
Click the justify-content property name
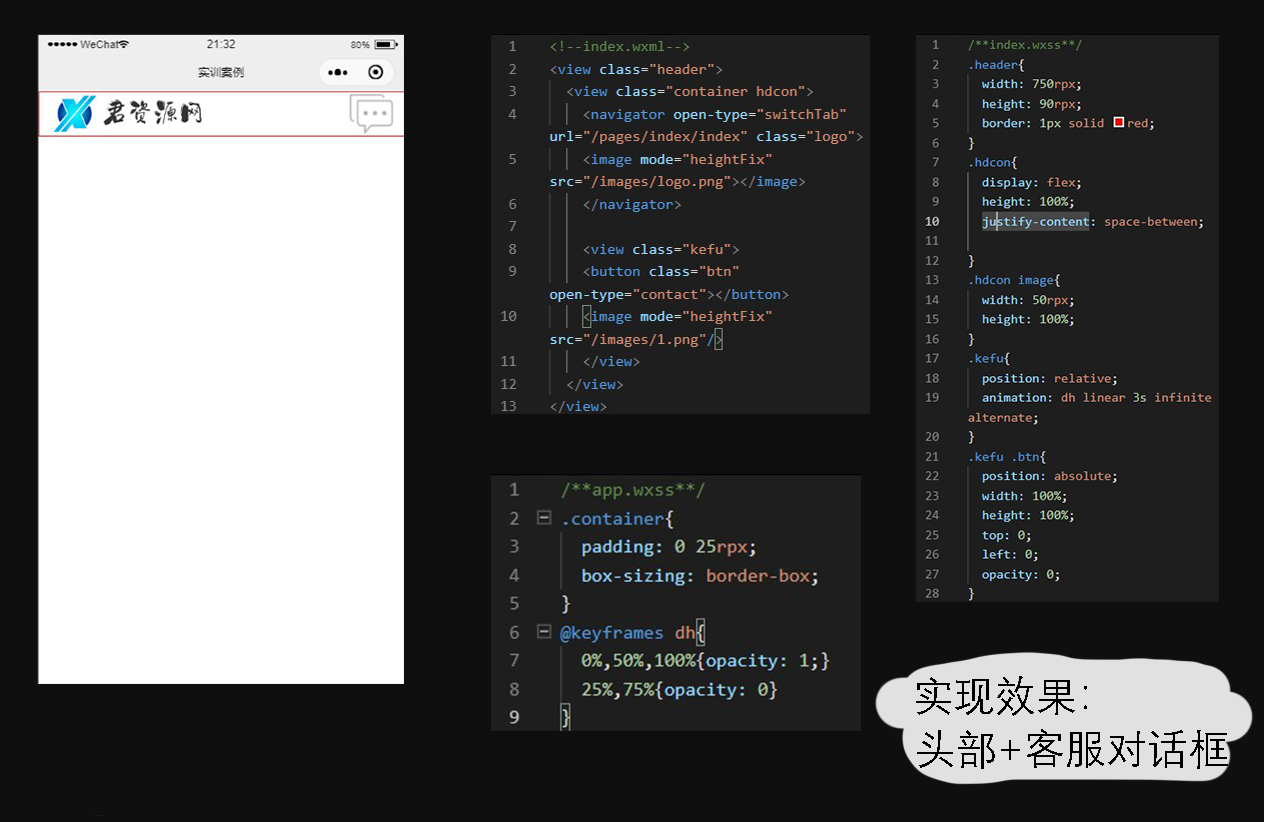pos(1035,221)
